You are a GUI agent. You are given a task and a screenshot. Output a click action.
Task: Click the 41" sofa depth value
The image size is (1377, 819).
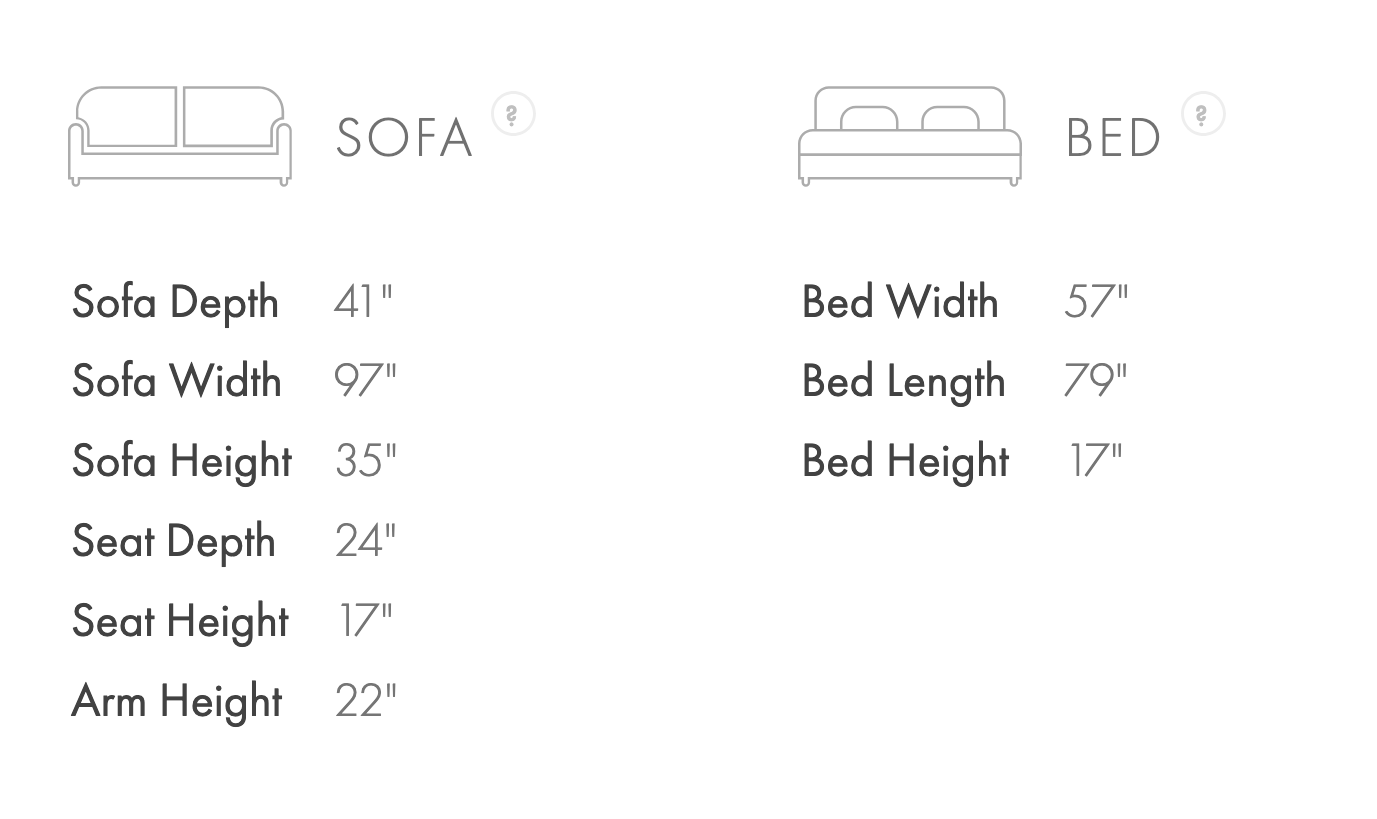click(x=363, y=302)
